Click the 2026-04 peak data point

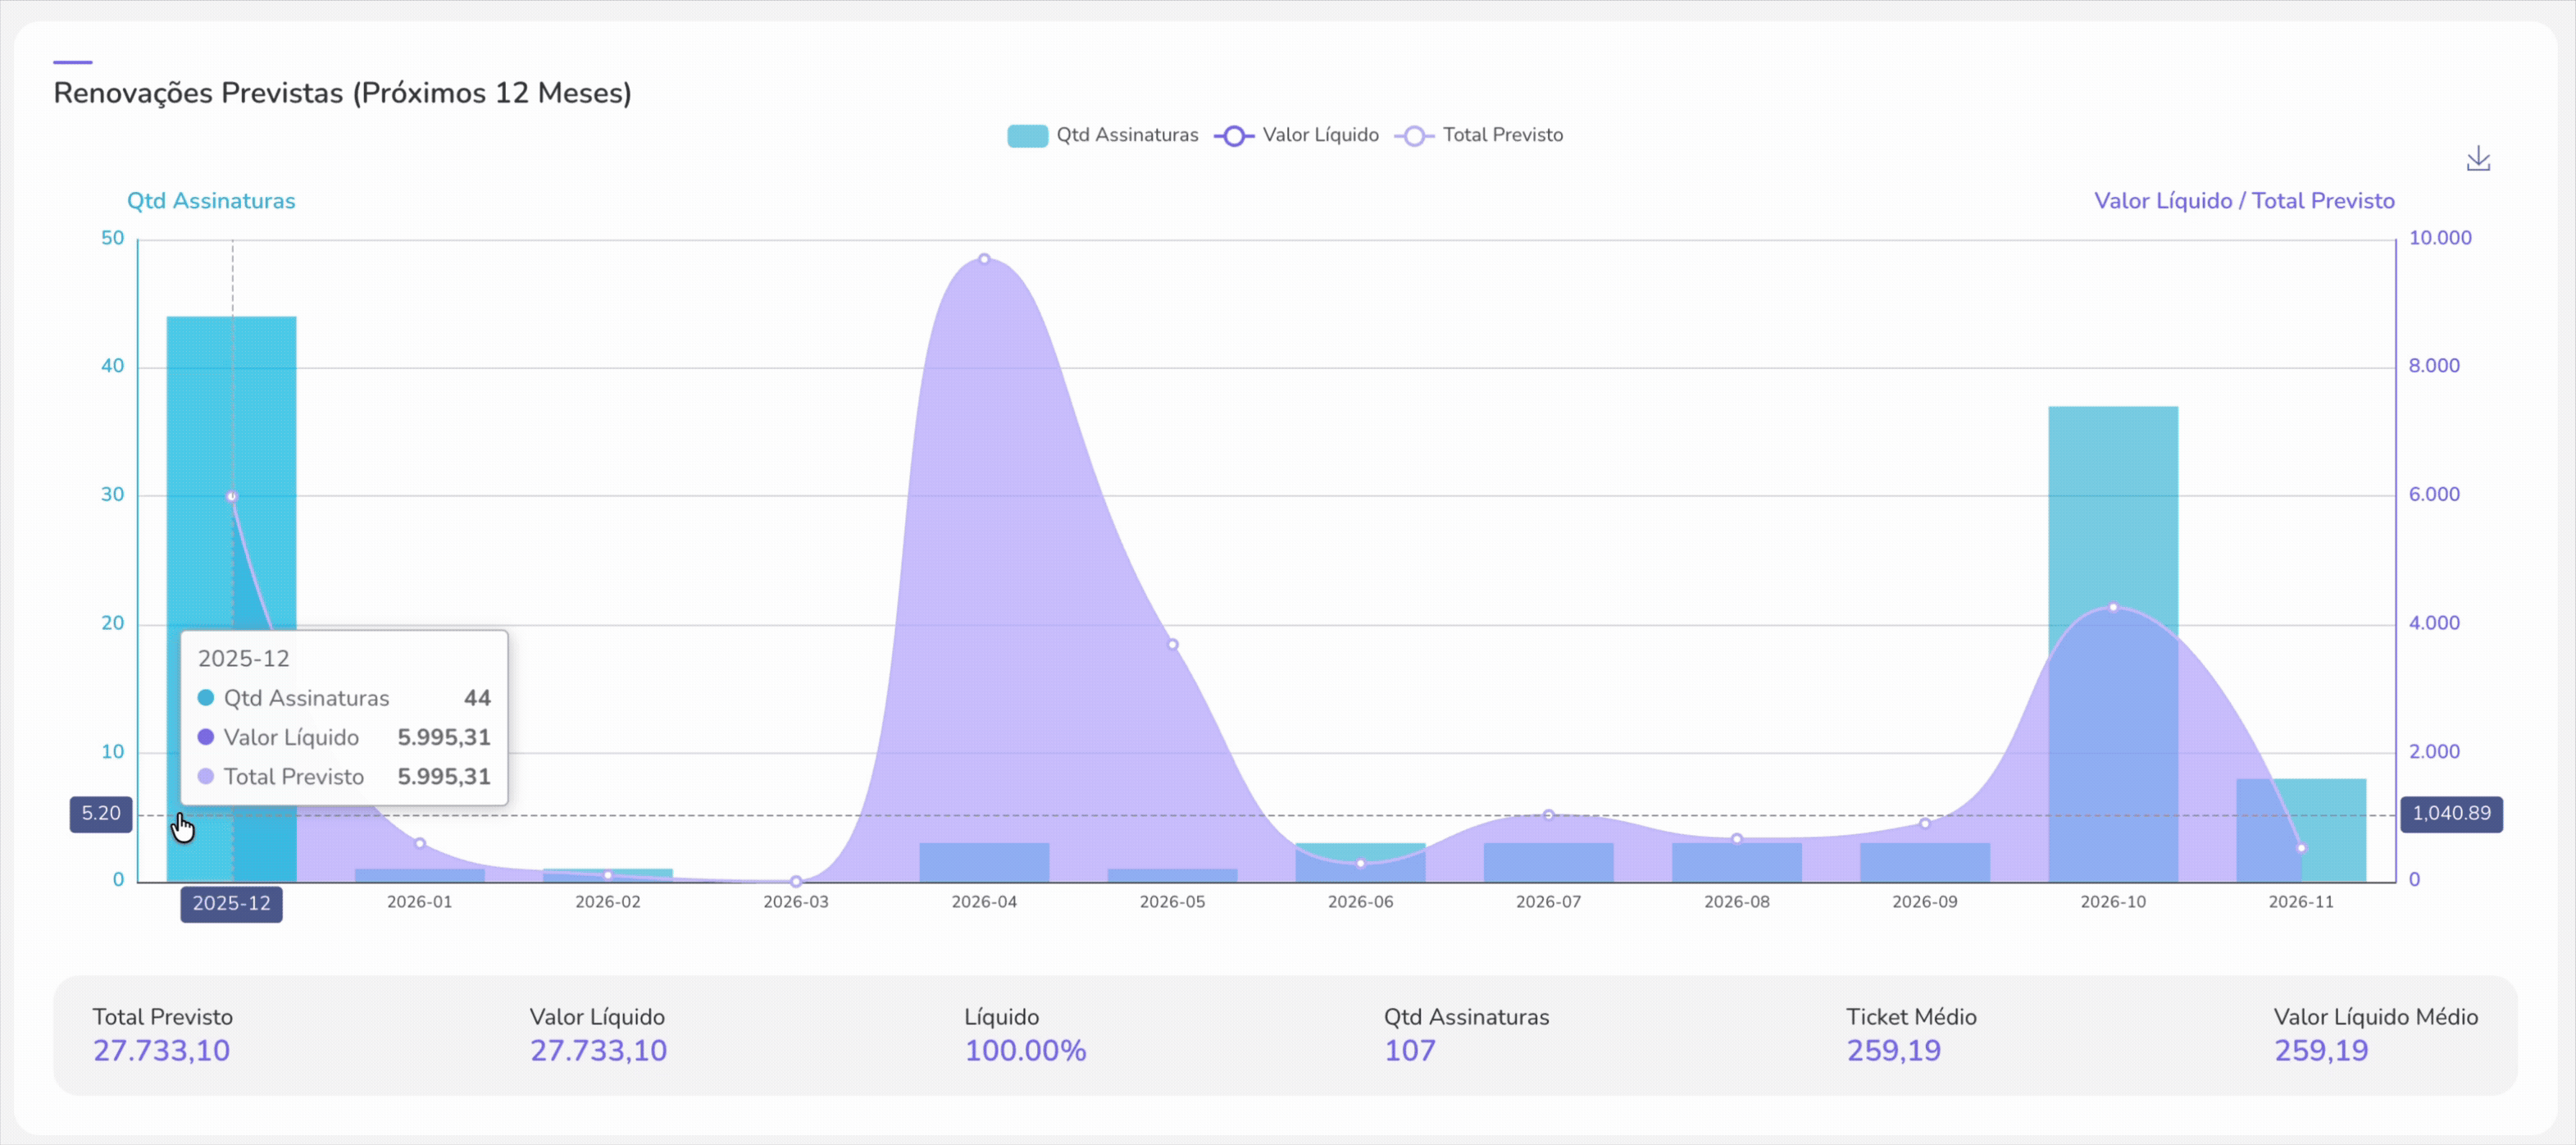[984, 259]
